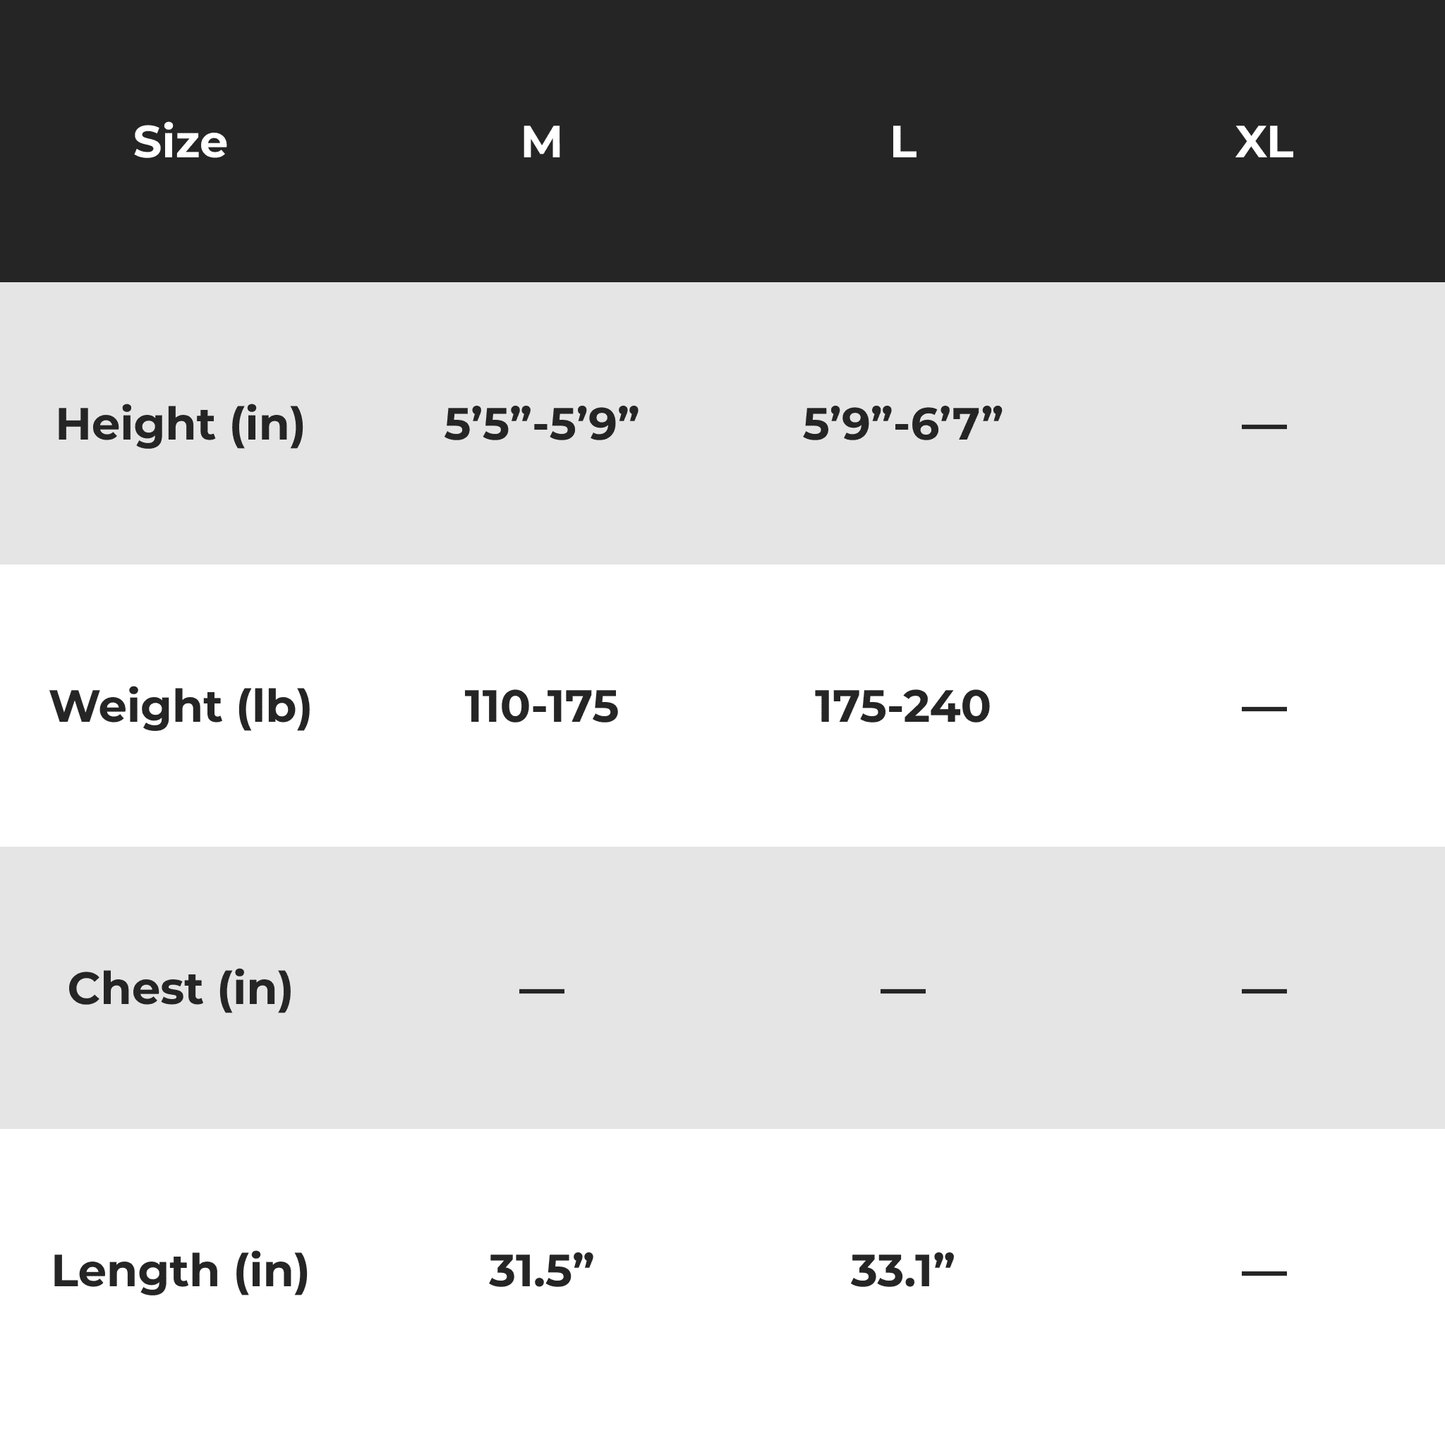Click the Length (in) row label
The width and height of the screenshot is (1445, 1445).
tap(180, 1271)
